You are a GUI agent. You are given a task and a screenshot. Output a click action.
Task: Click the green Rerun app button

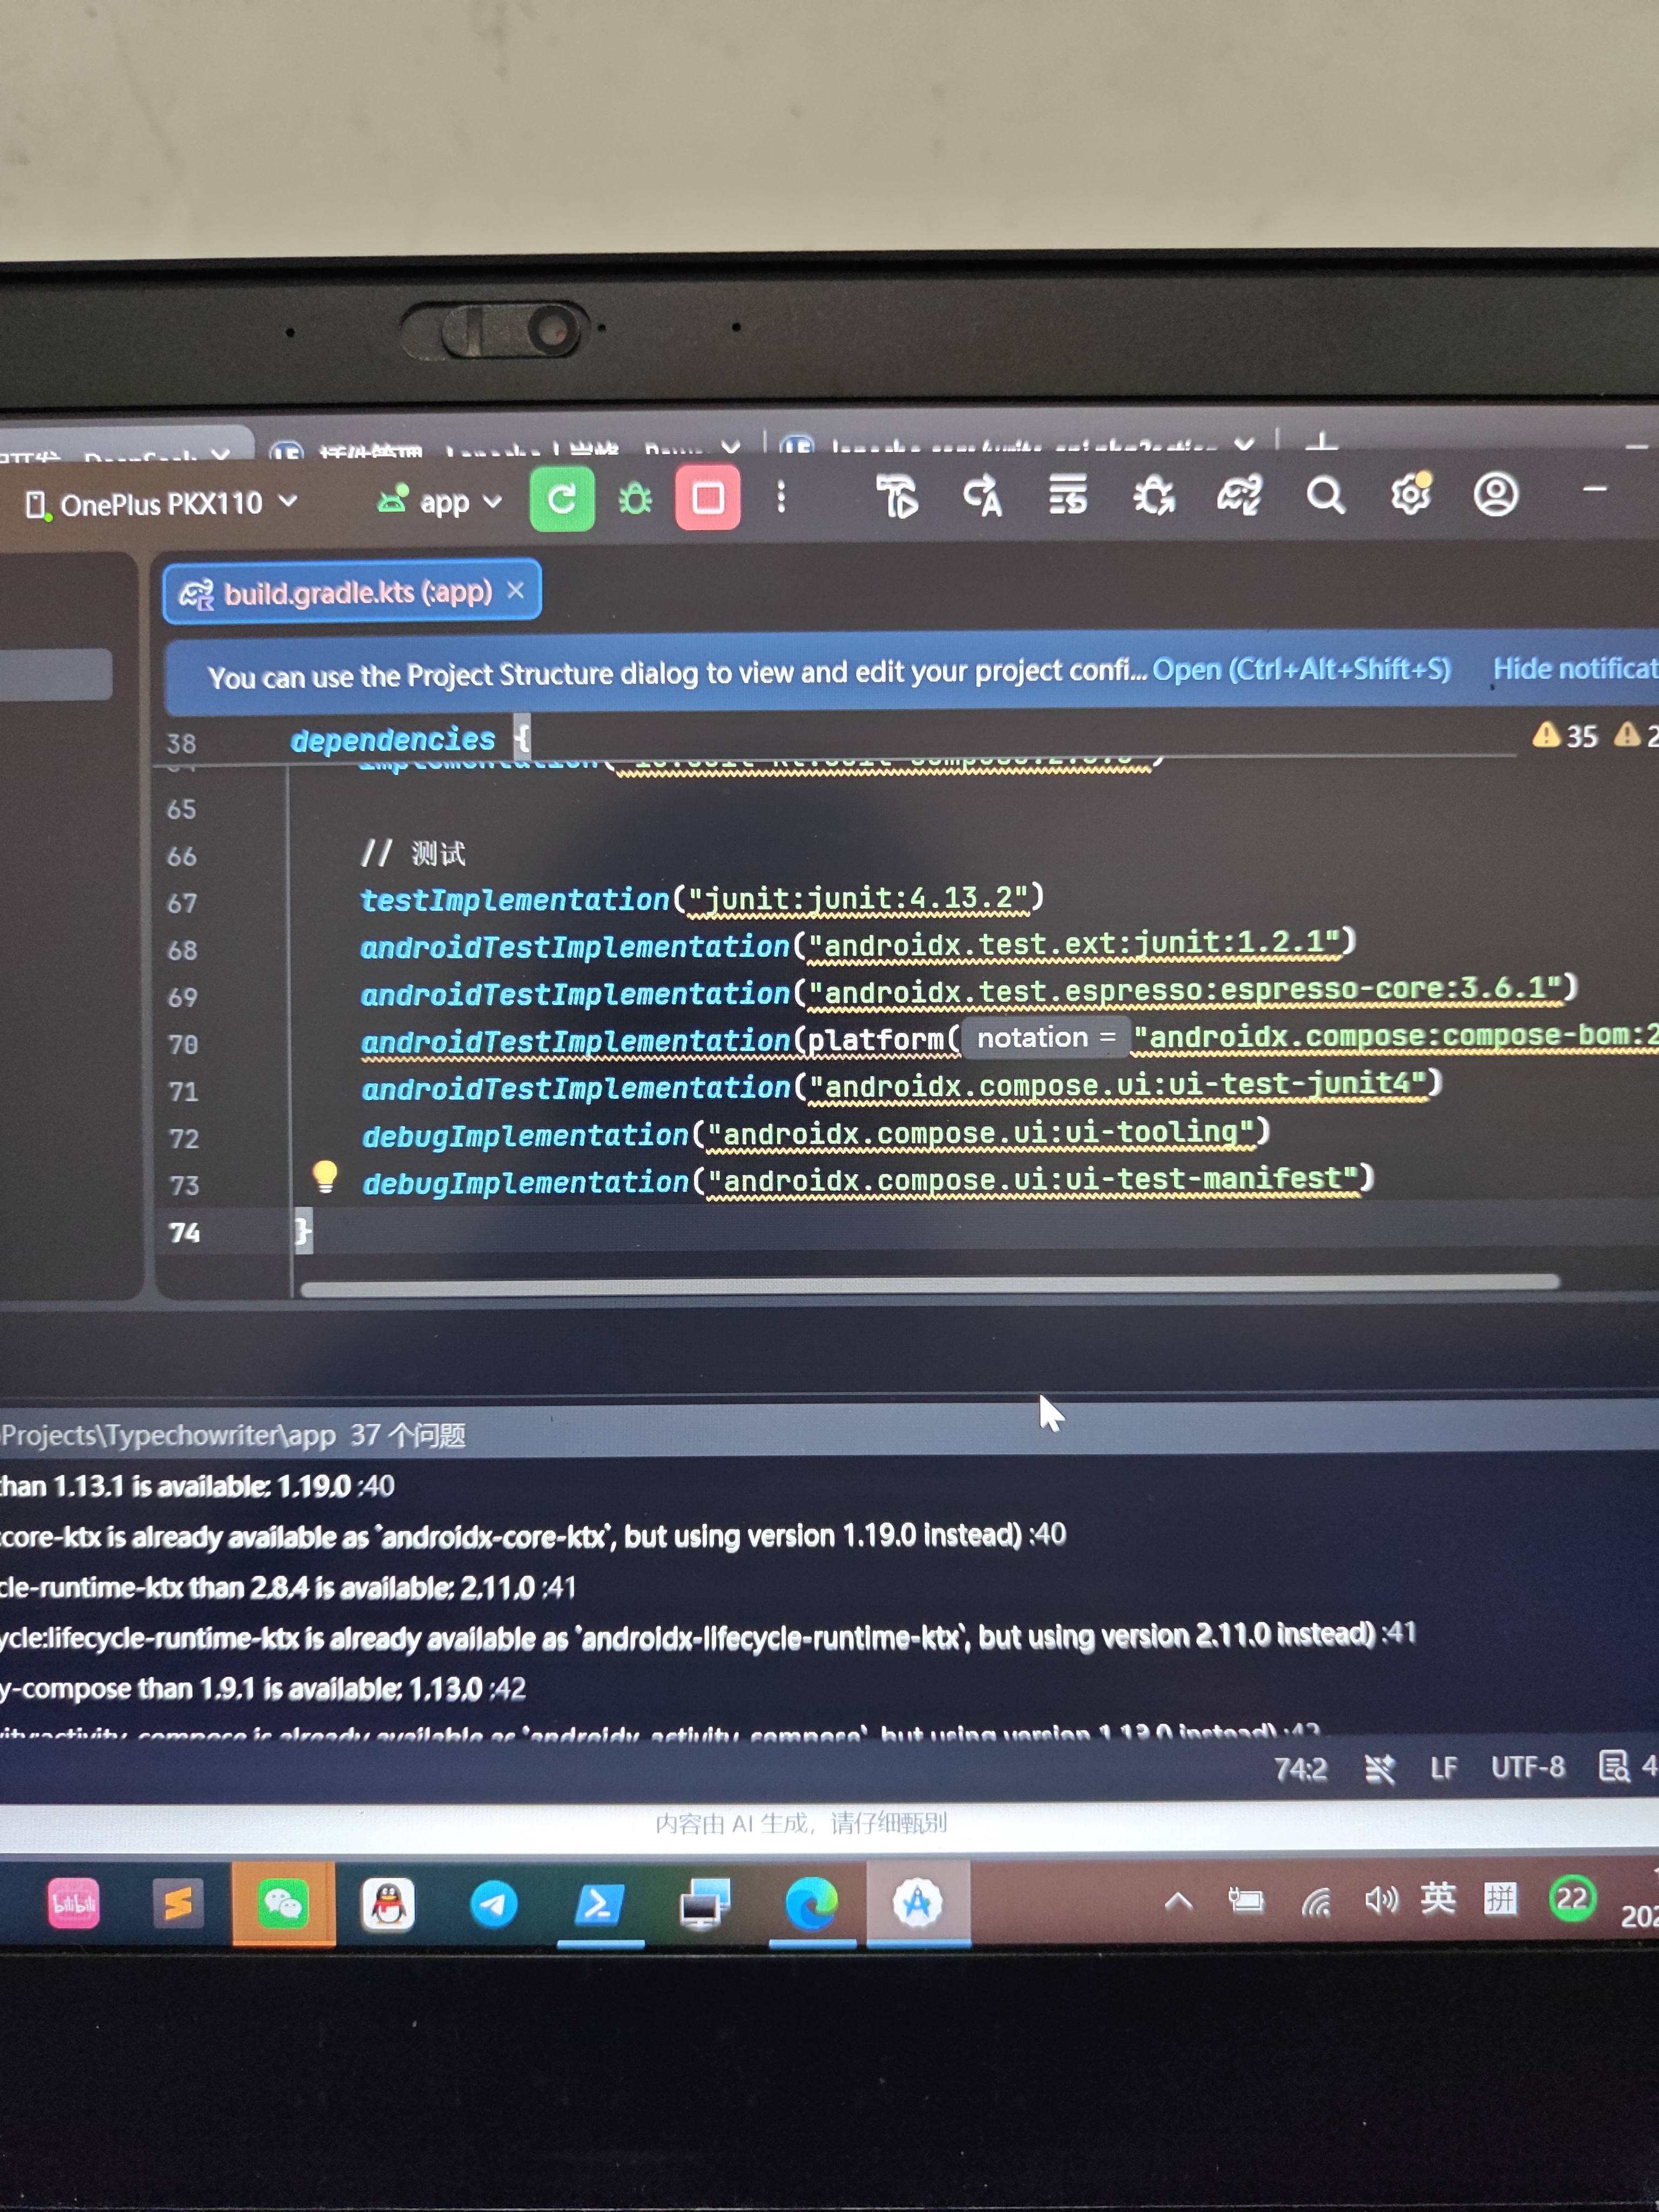pos(561,497)
